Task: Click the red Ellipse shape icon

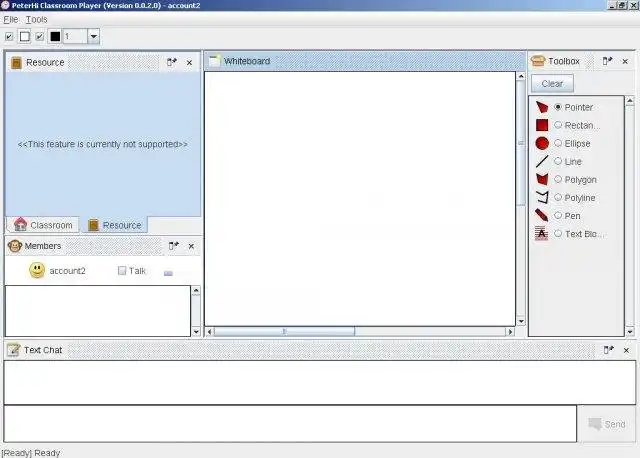Action: click(x=542, y=143)
